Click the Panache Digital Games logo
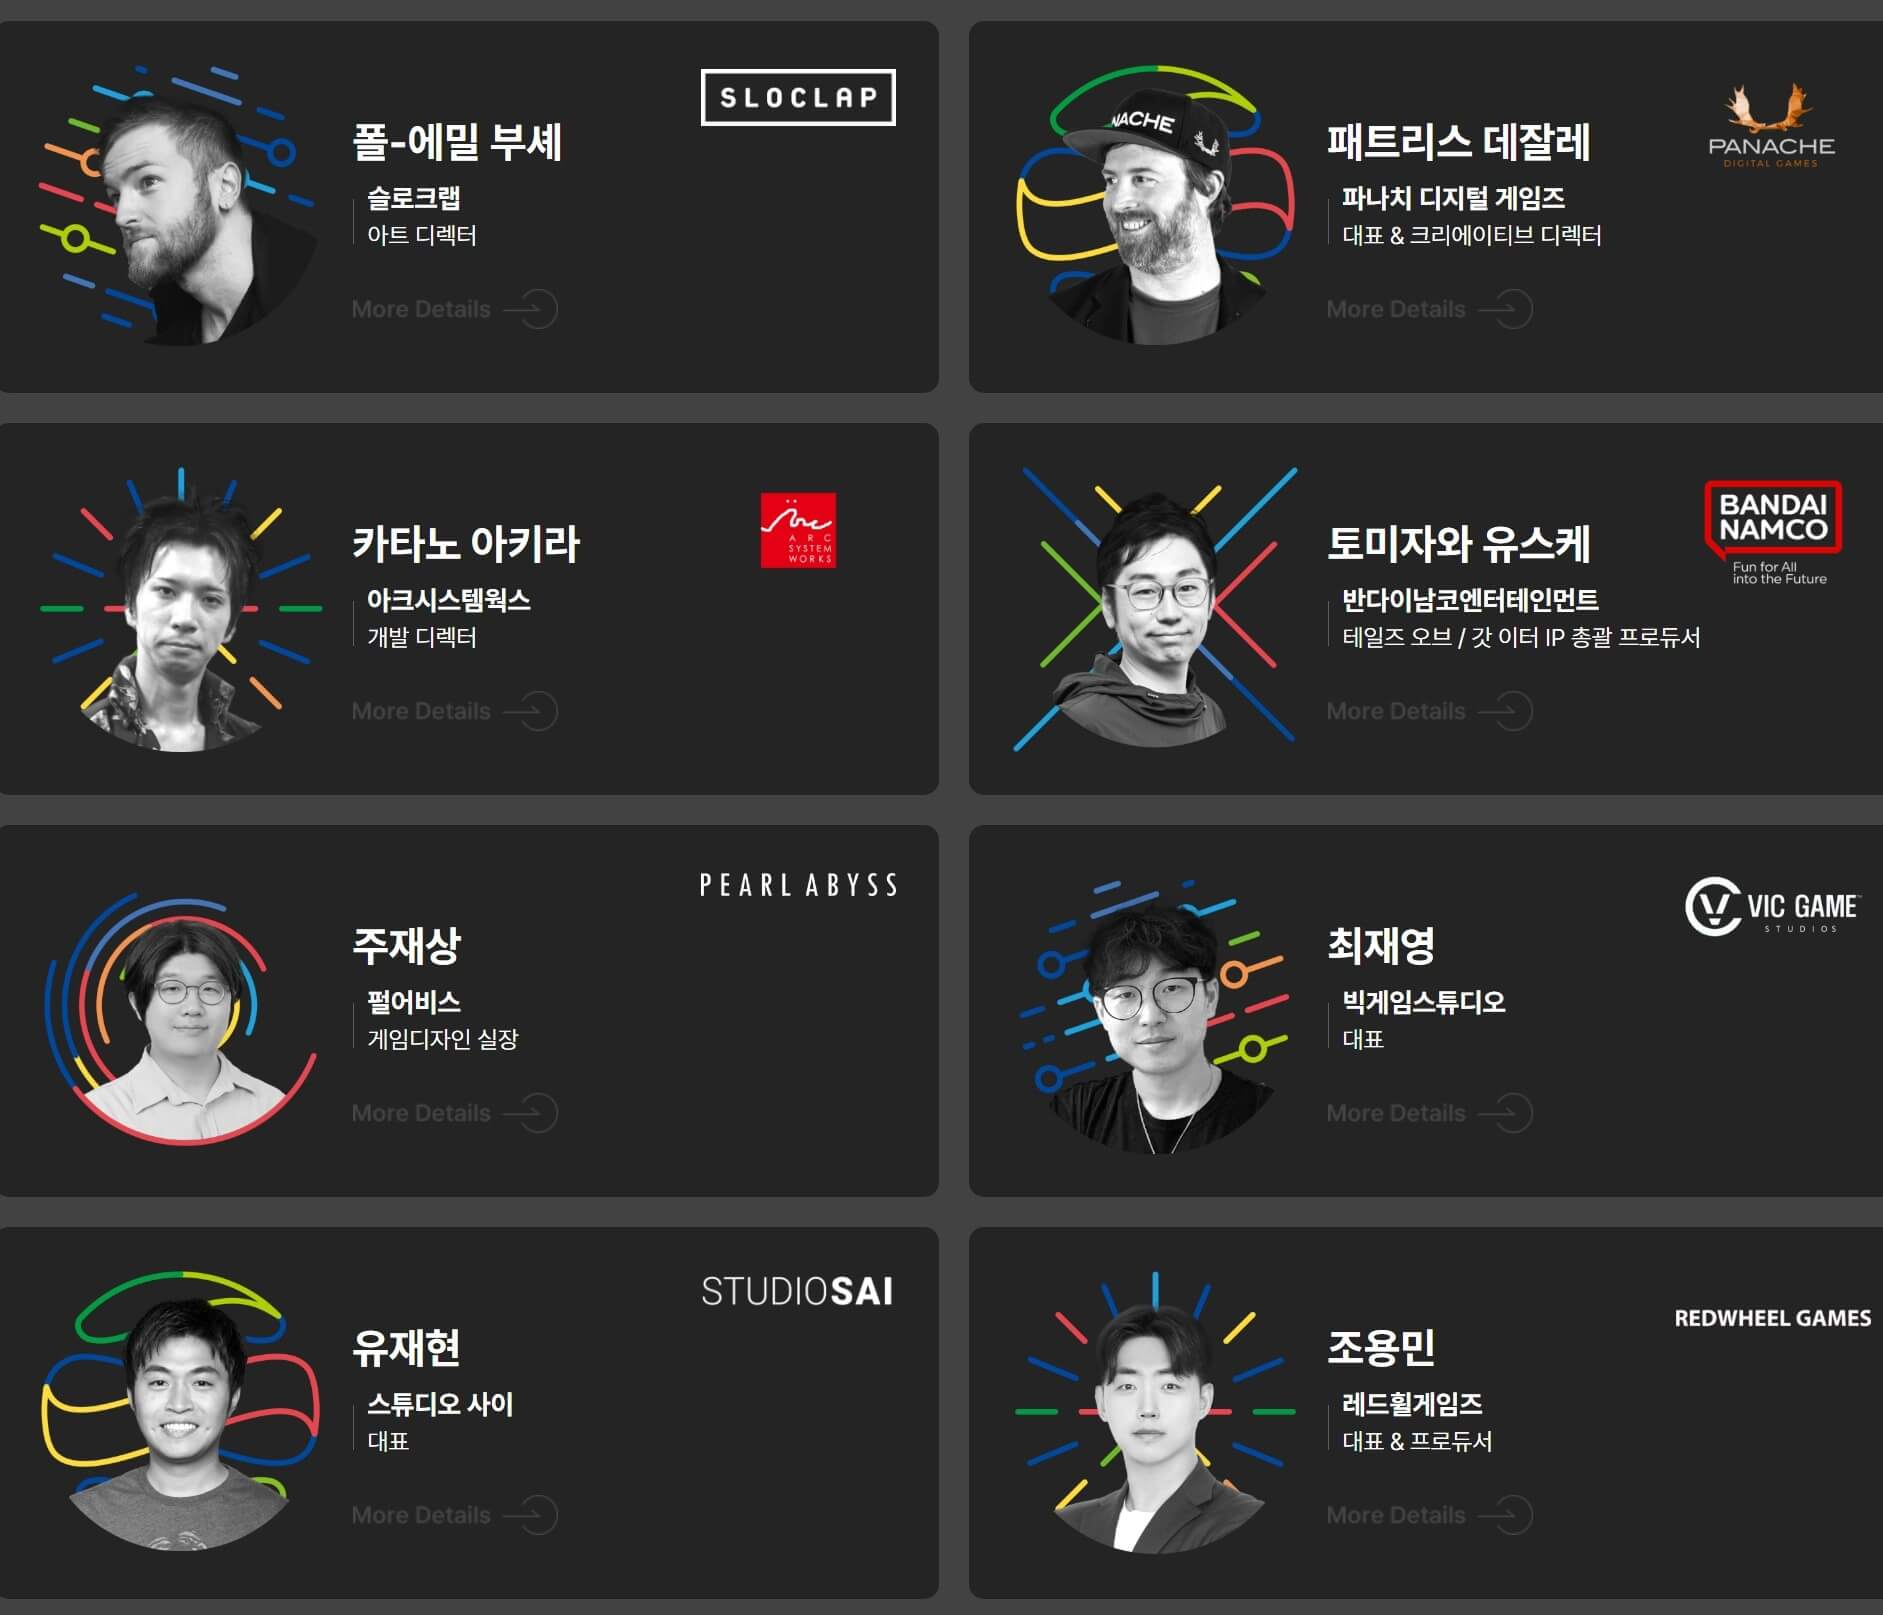Image resolution: width=1883 pixels, height=1615 pixels. coord(1771,126)
